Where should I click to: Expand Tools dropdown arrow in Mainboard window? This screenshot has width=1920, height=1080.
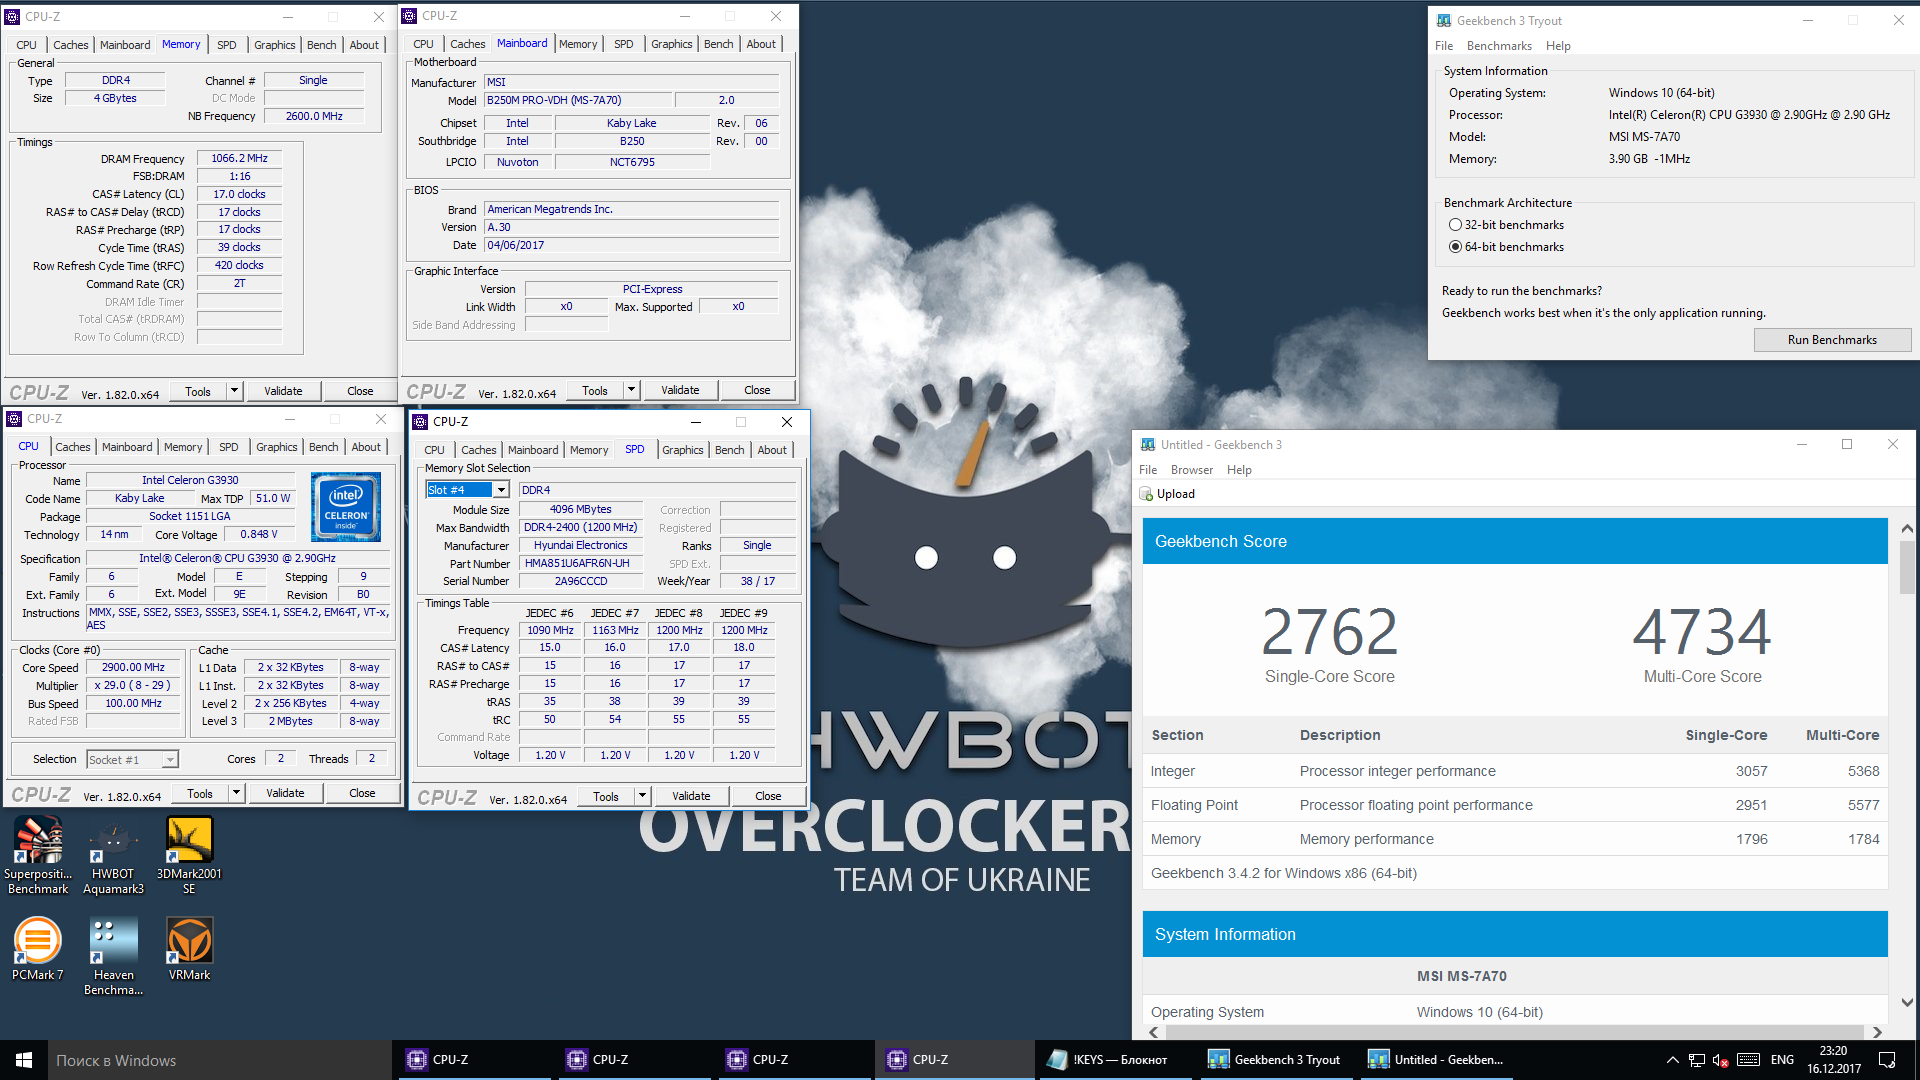[x=631, y=390]
